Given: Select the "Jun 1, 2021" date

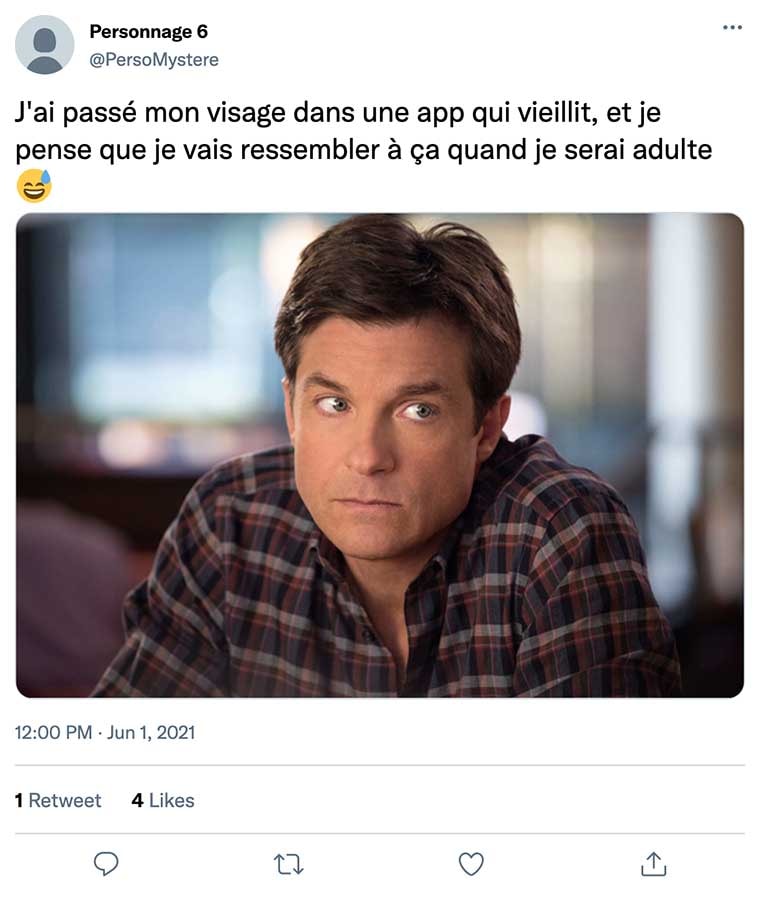Looking at the screenshot, I should click(x=149, y=733).
